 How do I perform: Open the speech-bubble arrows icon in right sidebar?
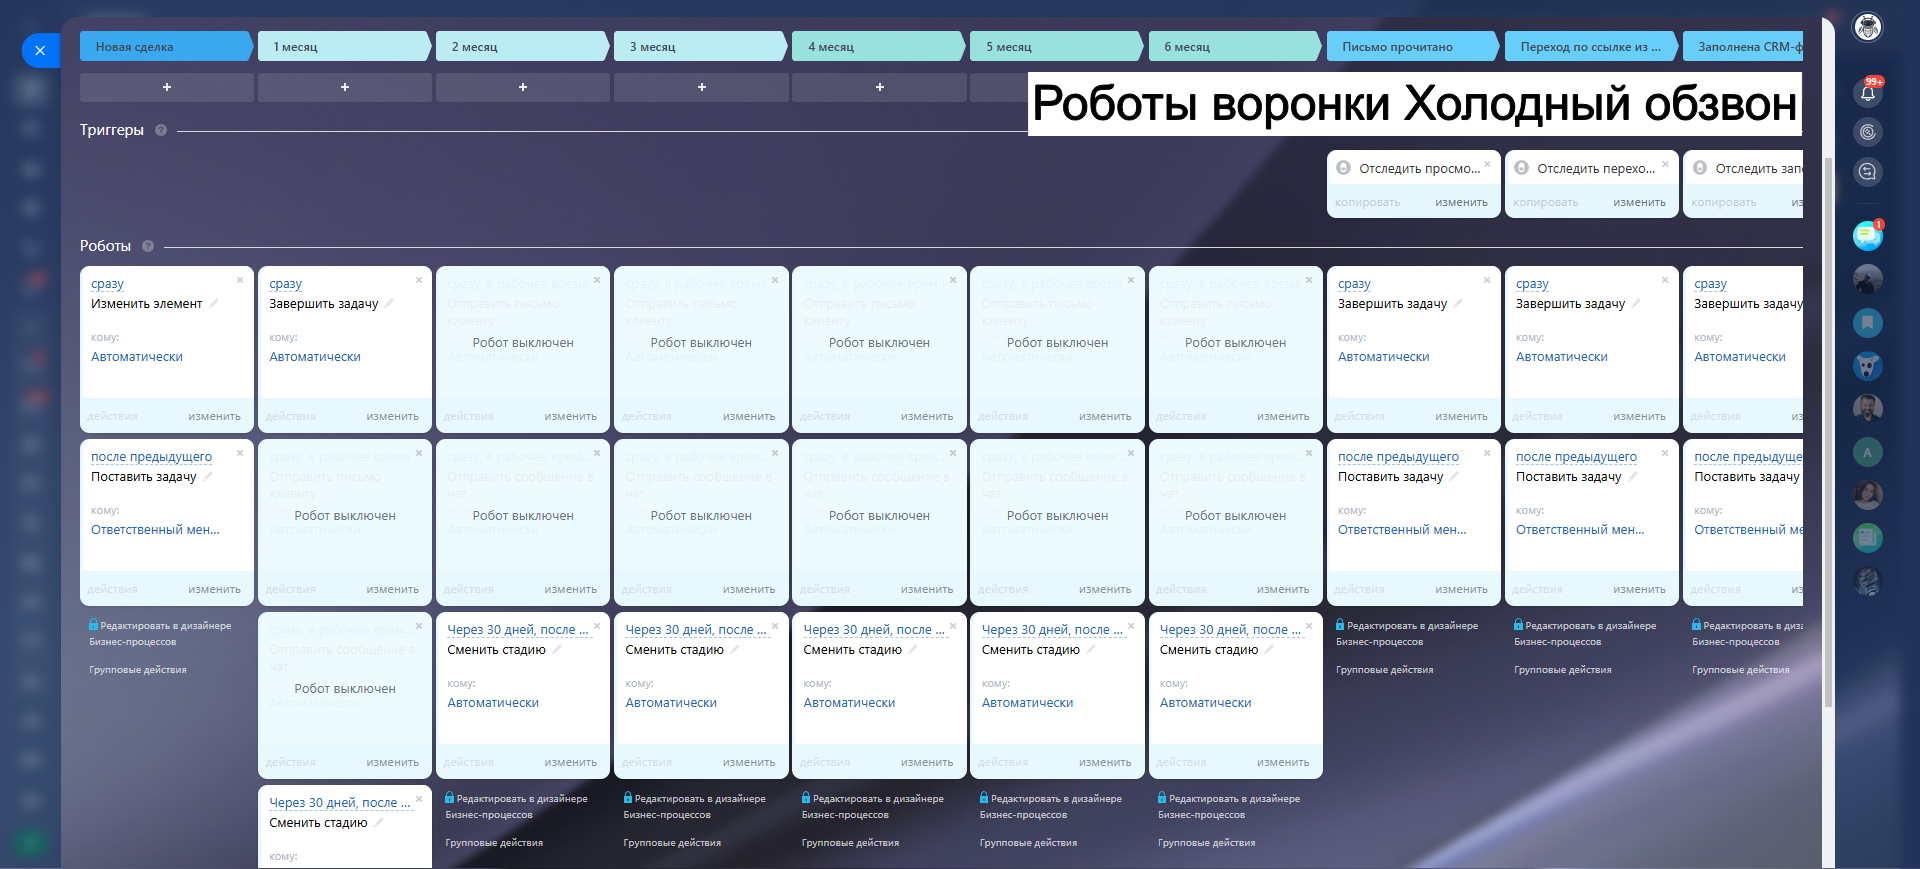click(1867, 172)
